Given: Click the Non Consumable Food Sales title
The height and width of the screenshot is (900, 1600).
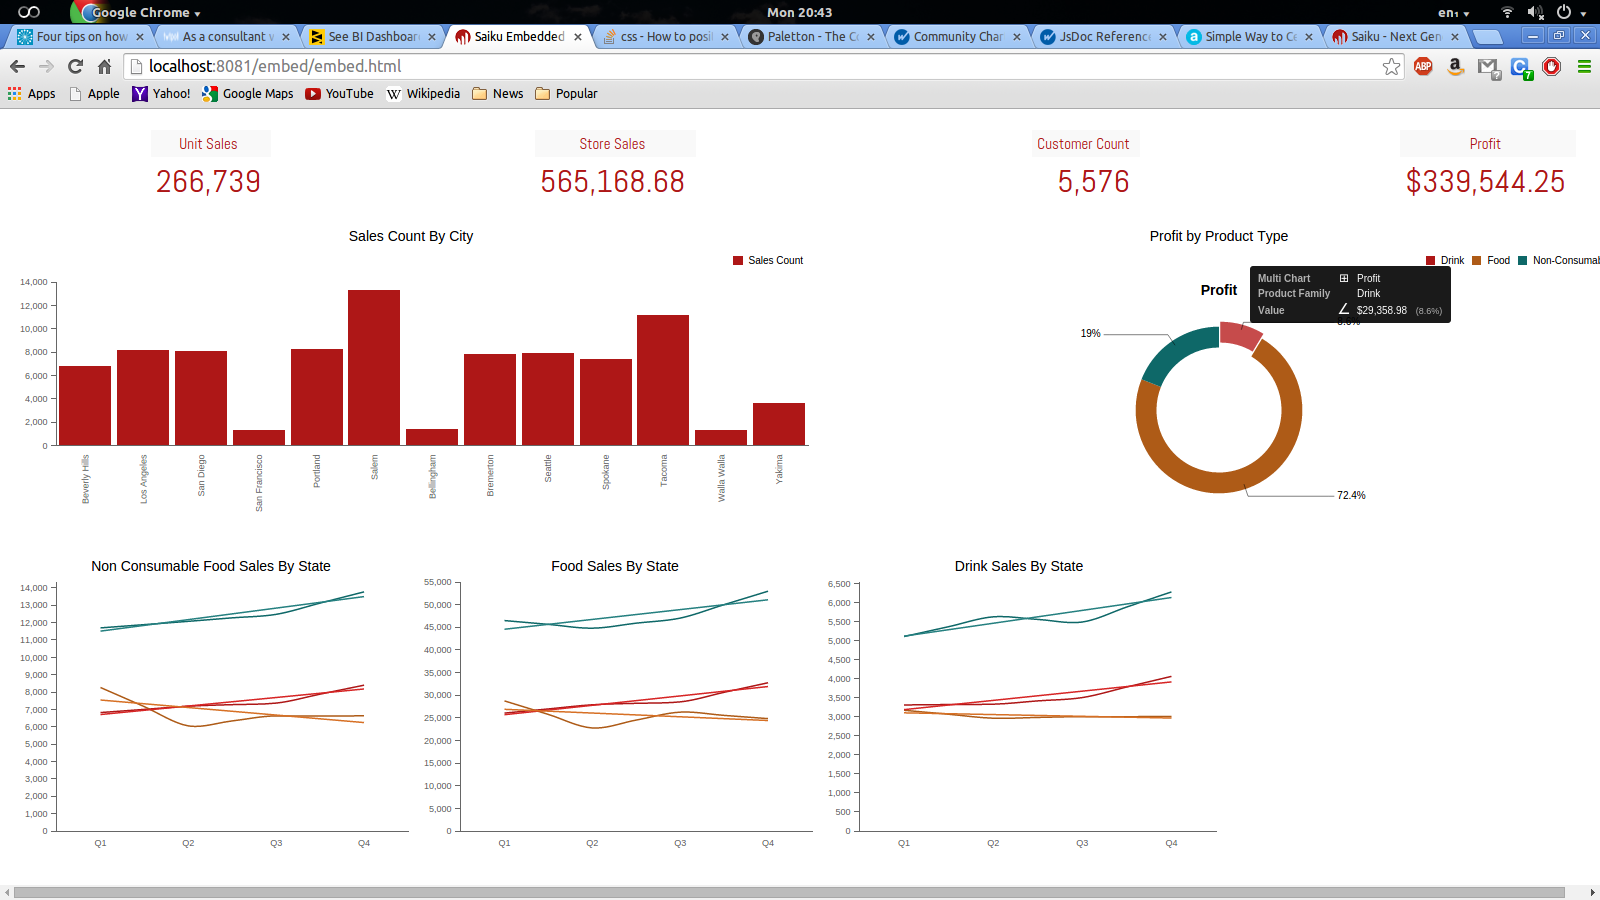Looking at the screenshot, I should [211, 566].
